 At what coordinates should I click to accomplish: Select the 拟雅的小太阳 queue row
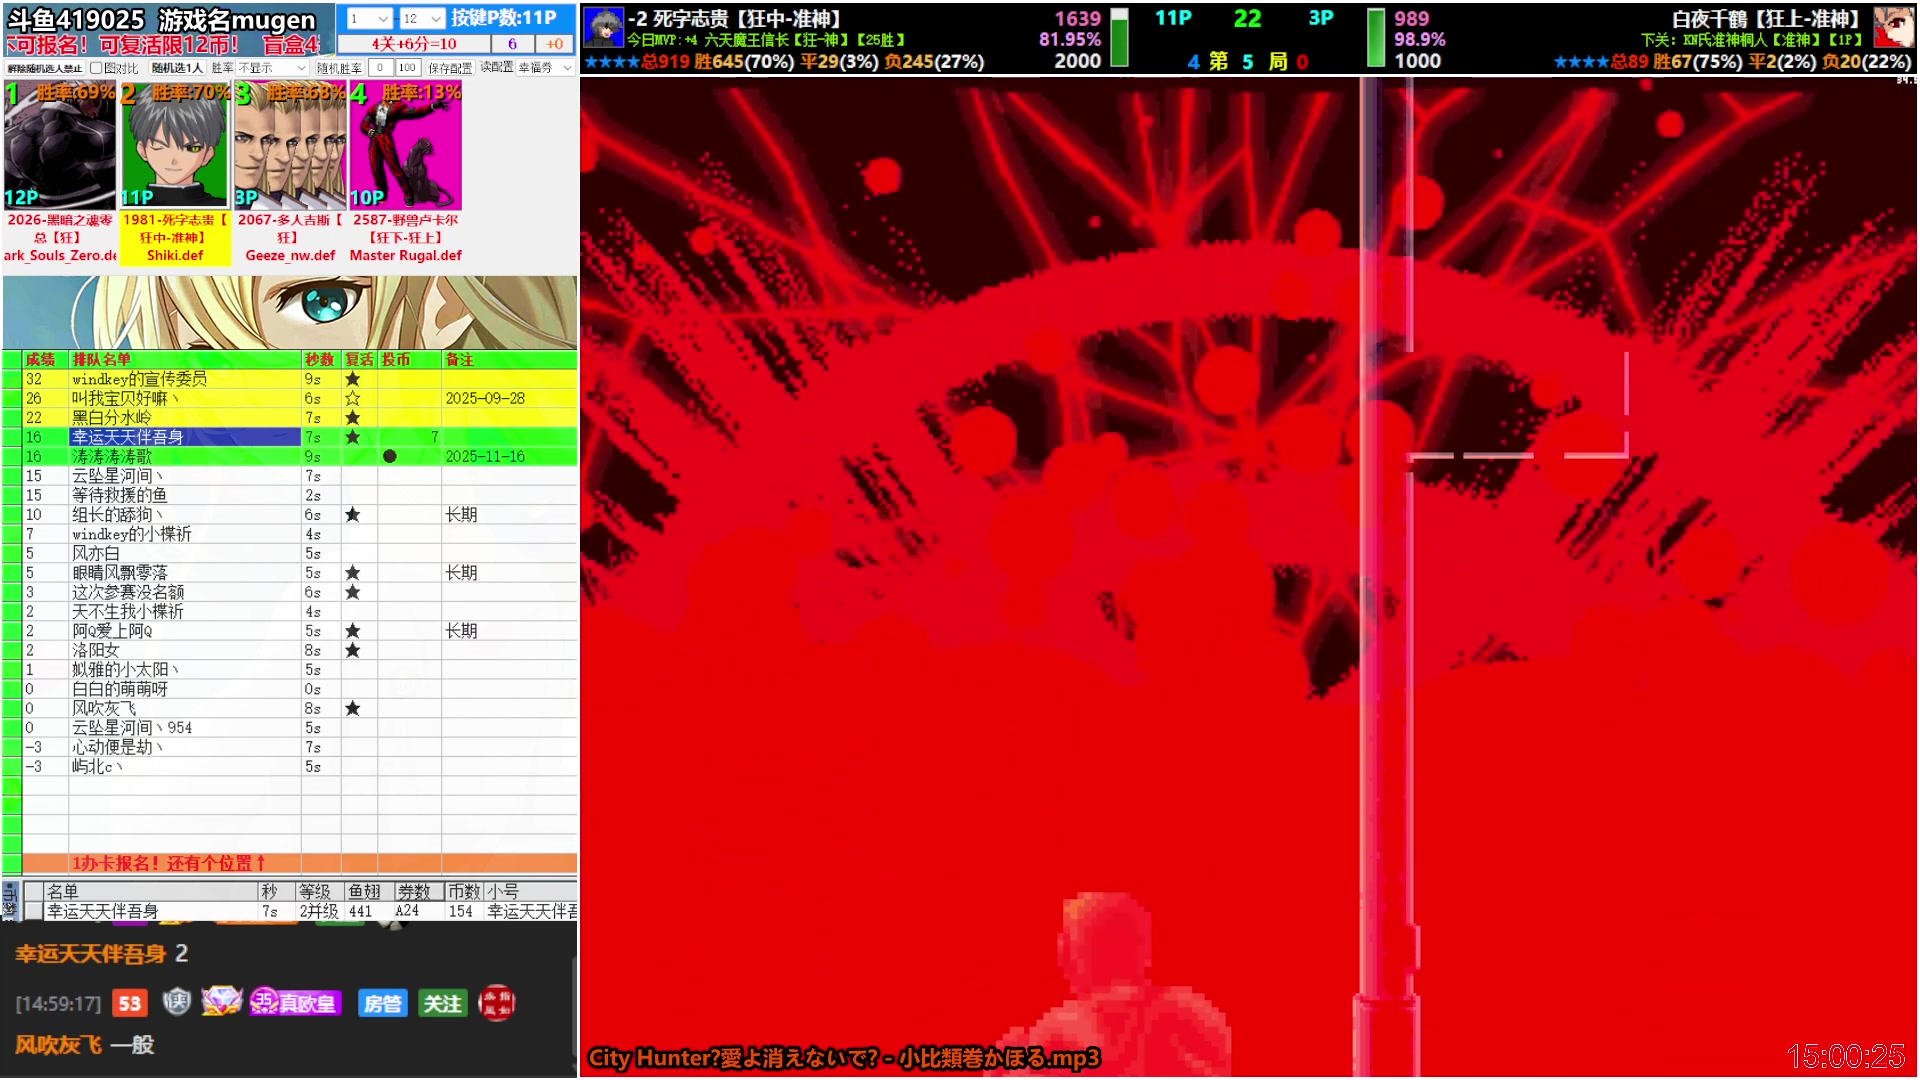pyautogui.click(x=300, y=669)
